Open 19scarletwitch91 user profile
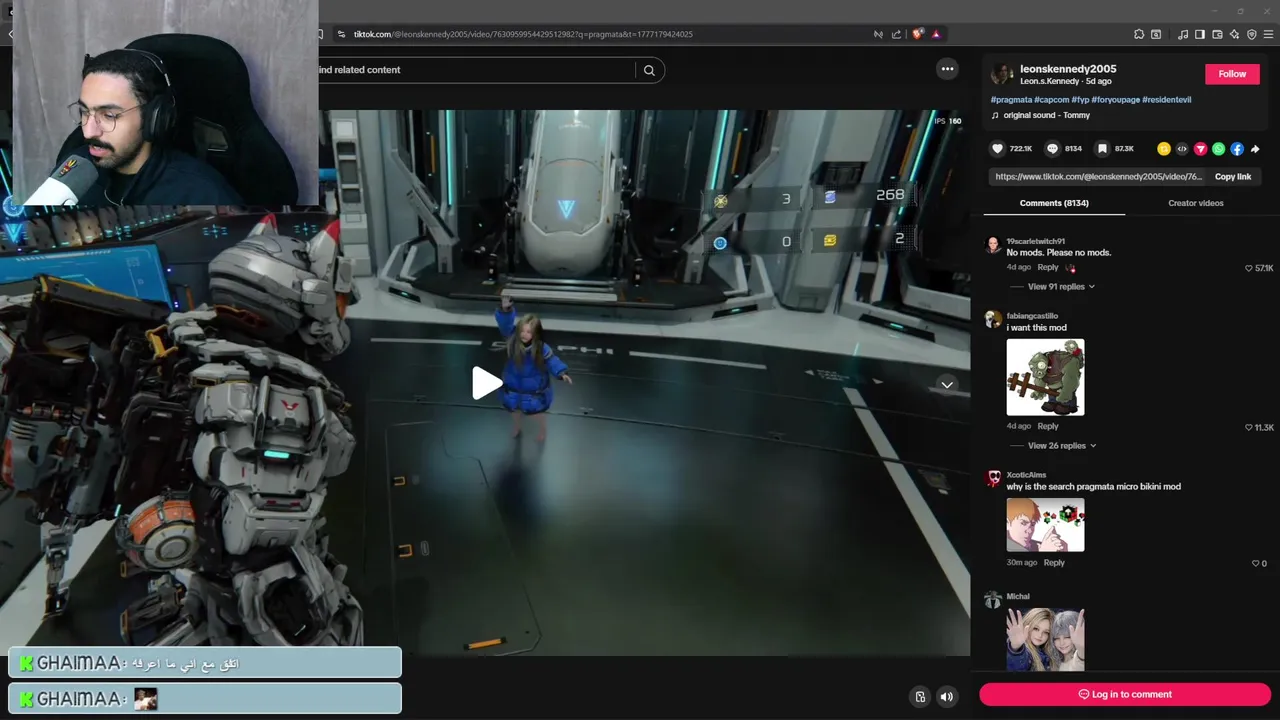 click(x=1035, y=241)
